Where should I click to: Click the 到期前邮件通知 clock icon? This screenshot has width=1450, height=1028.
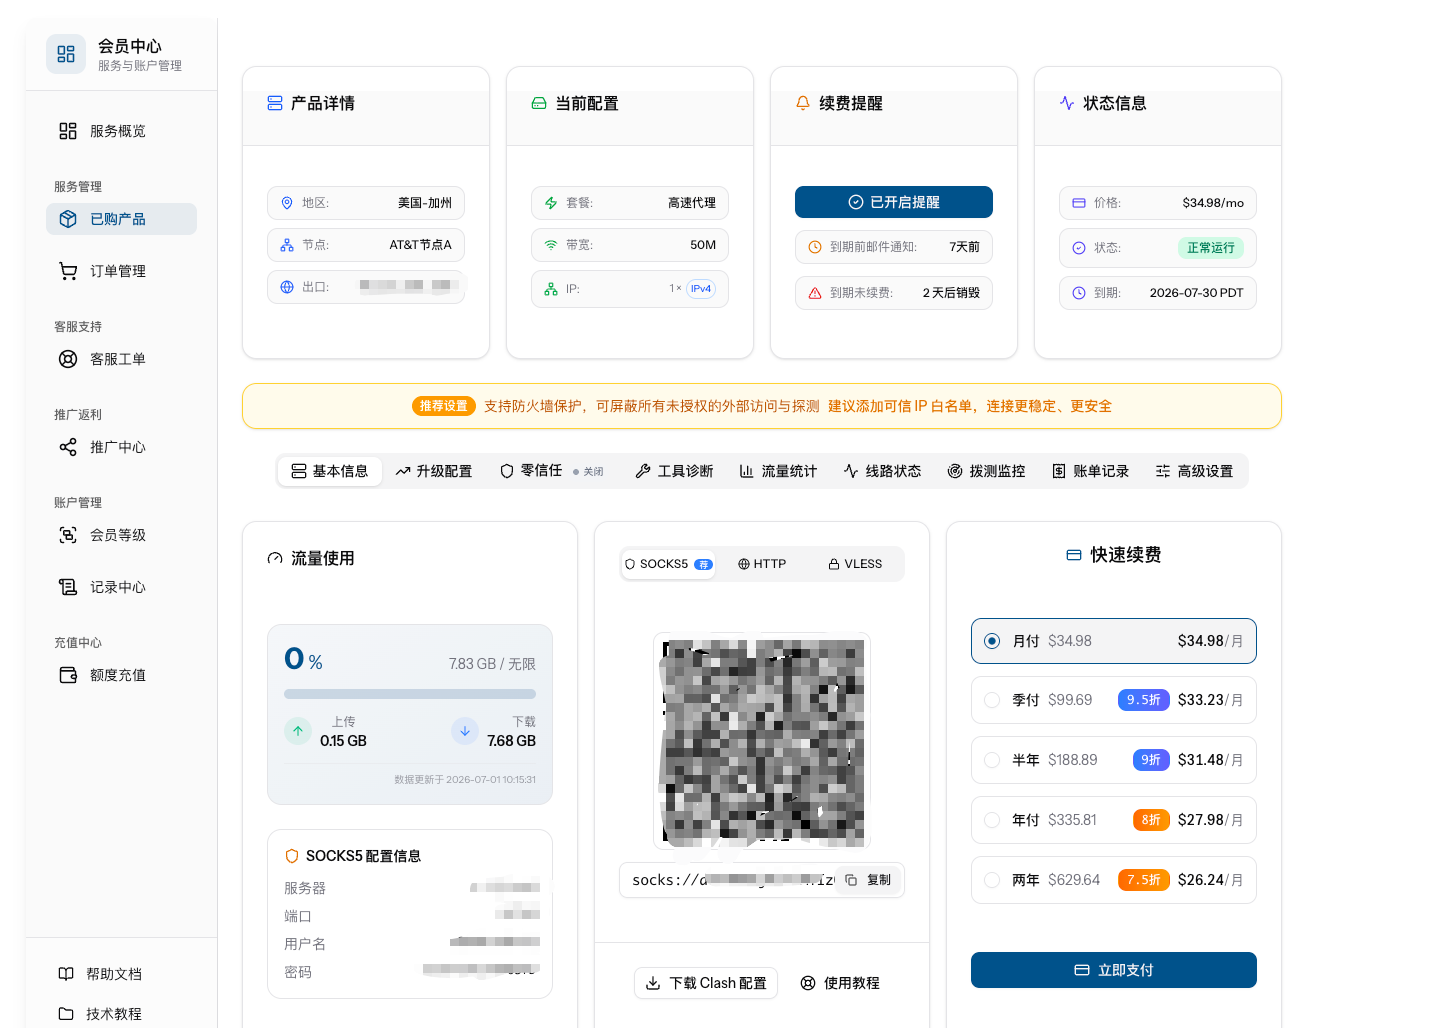[x=815, y=247]
